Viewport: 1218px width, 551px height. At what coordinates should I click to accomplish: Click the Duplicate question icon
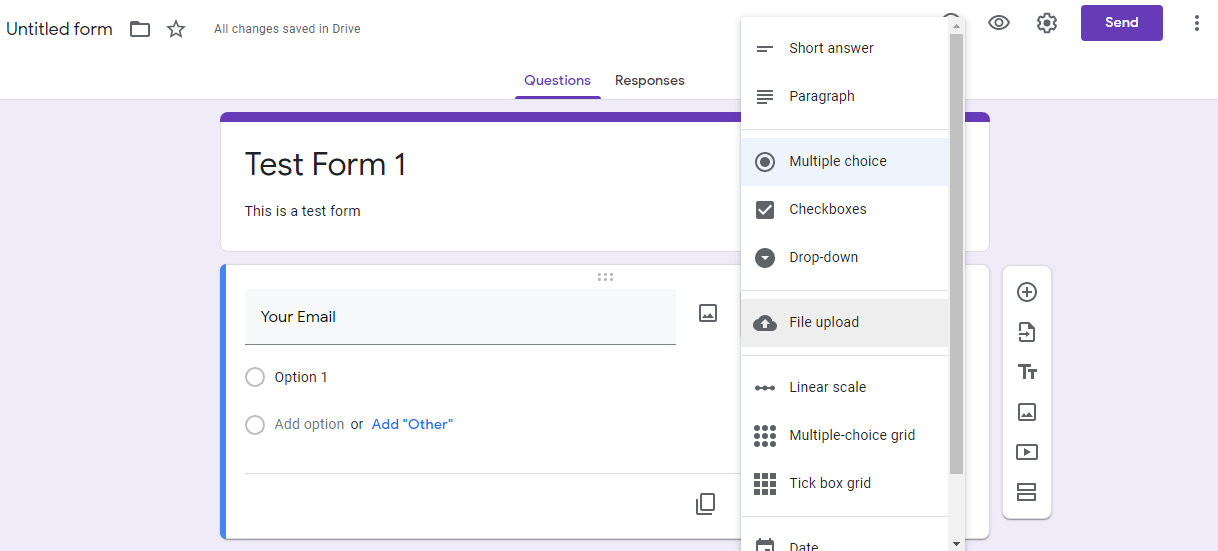706,504
